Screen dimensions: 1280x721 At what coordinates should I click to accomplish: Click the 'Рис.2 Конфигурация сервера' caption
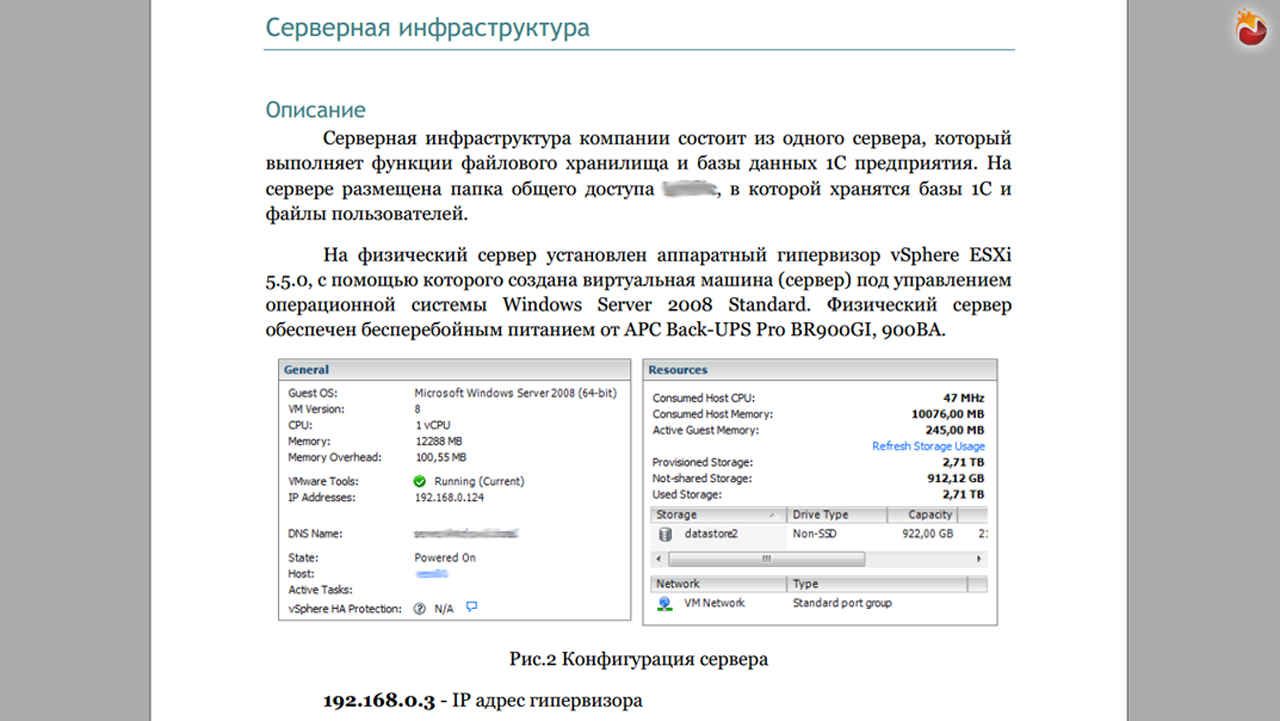pos(639,659)
